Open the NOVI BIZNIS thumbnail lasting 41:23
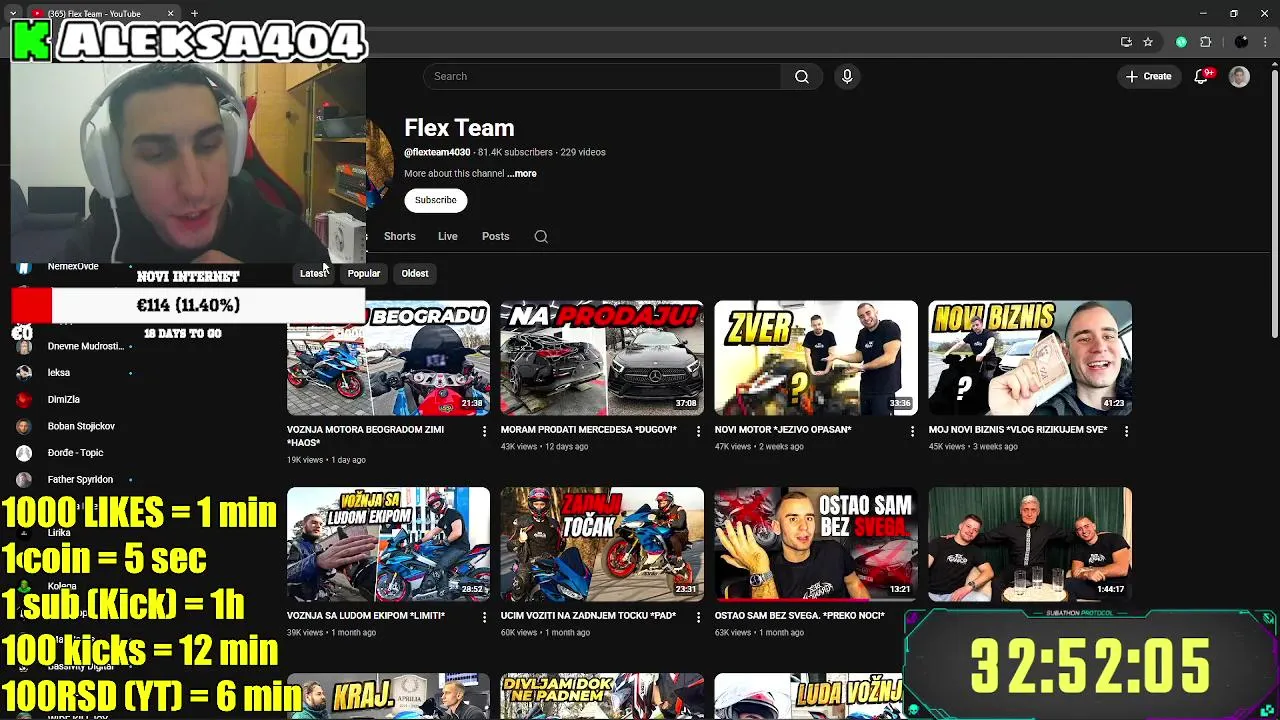Viewport: 1280px width, 720px height. tap(1030, 358)
